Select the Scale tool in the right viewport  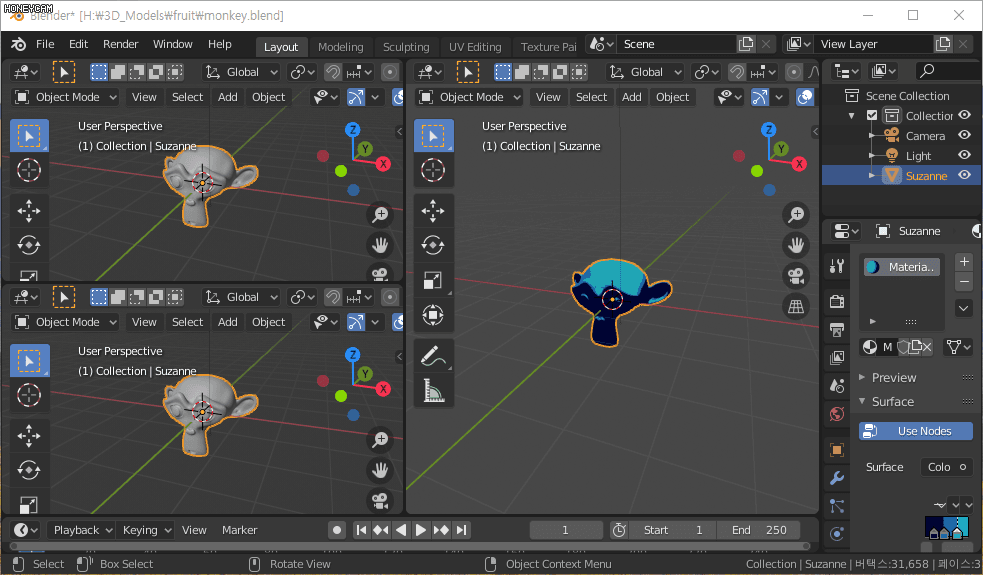coord(433,280)
